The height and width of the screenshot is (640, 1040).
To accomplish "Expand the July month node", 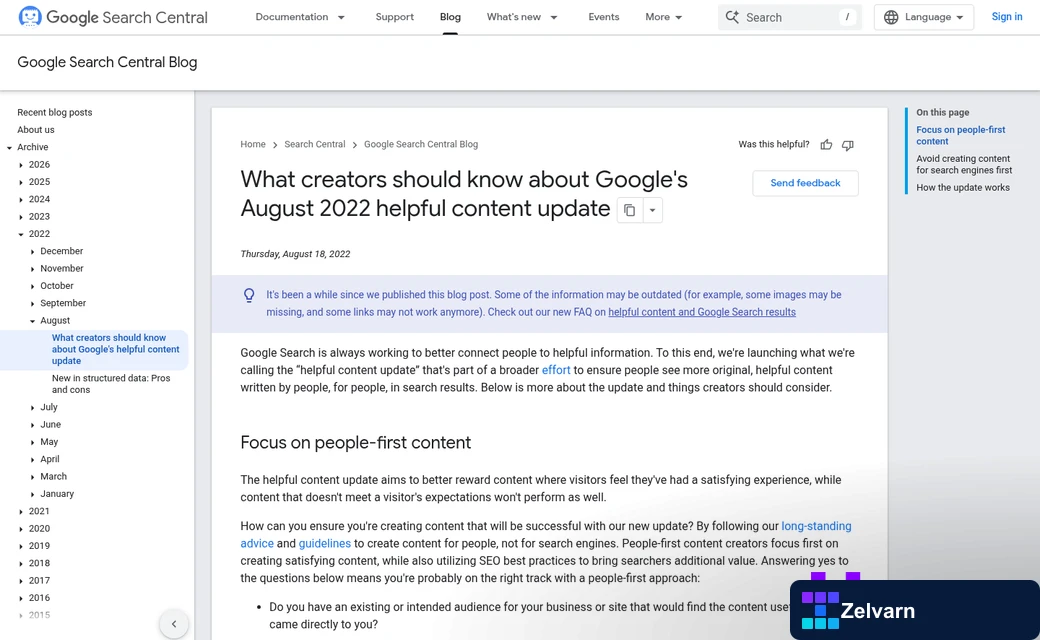I will (32, 407).
